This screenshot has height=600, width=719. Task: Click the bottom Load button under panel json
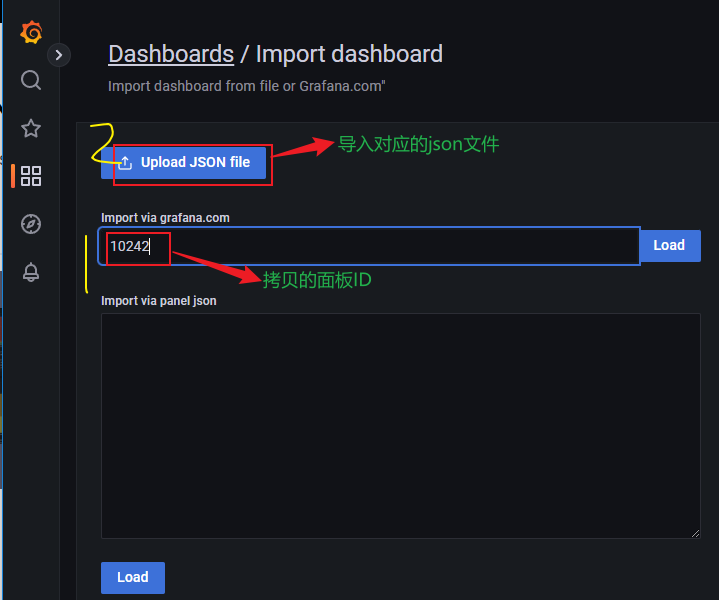point(133,578)
